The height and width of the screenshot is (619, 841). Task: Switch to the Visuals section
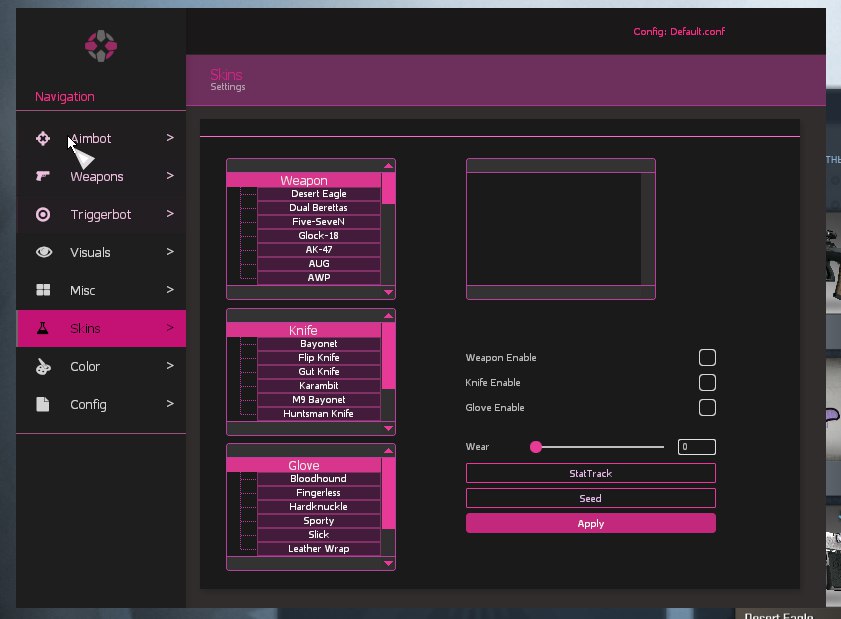pyautogui.click(x=101, y=253)
